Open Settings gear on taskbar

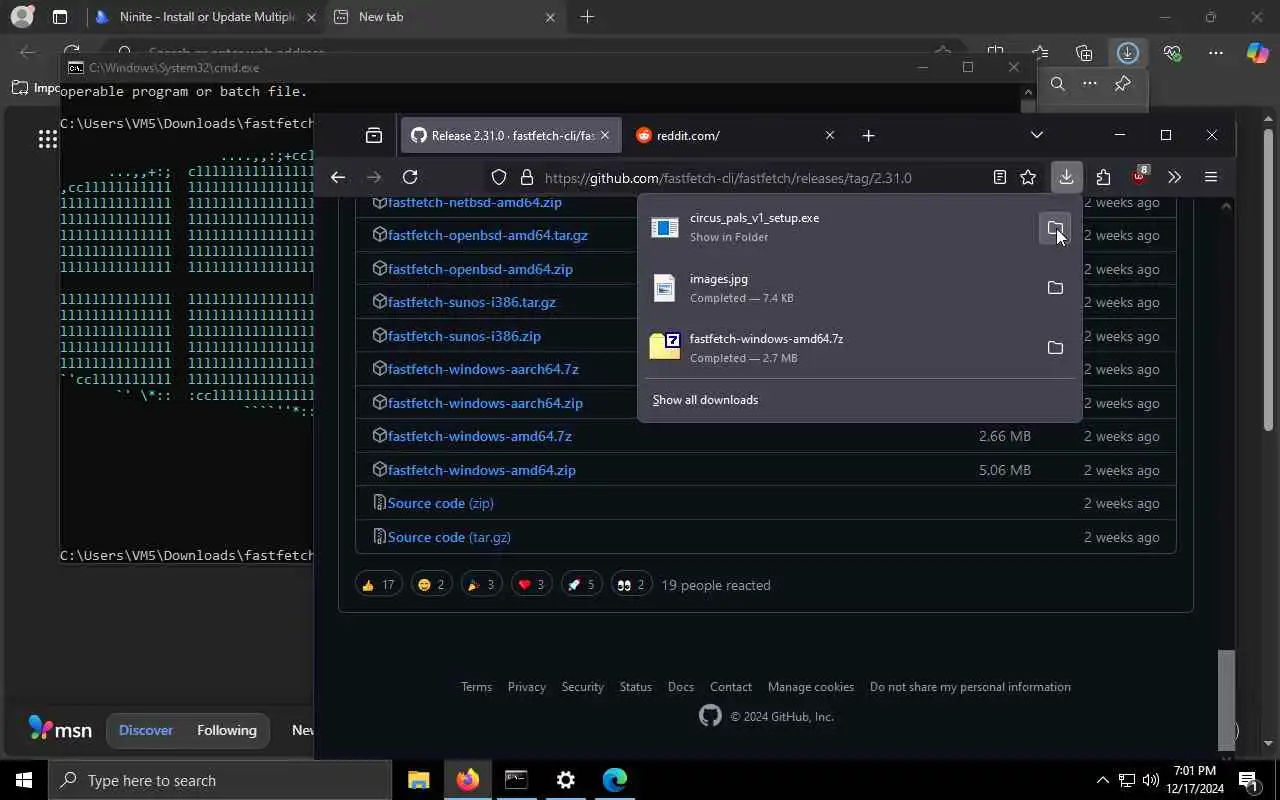[x=566, y=780]
